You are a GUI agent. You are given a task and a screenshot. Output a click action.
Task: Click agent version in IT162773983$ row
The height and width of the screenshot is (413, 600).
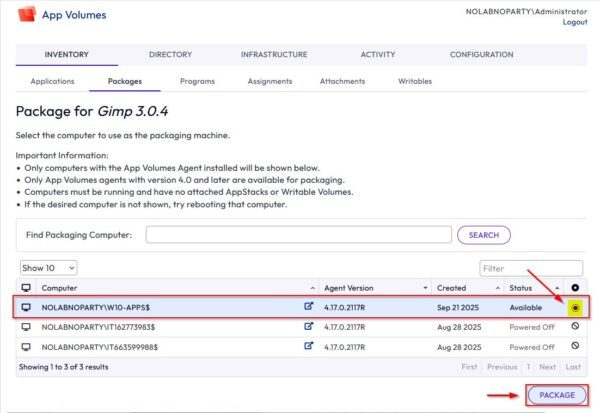point(344,327)
